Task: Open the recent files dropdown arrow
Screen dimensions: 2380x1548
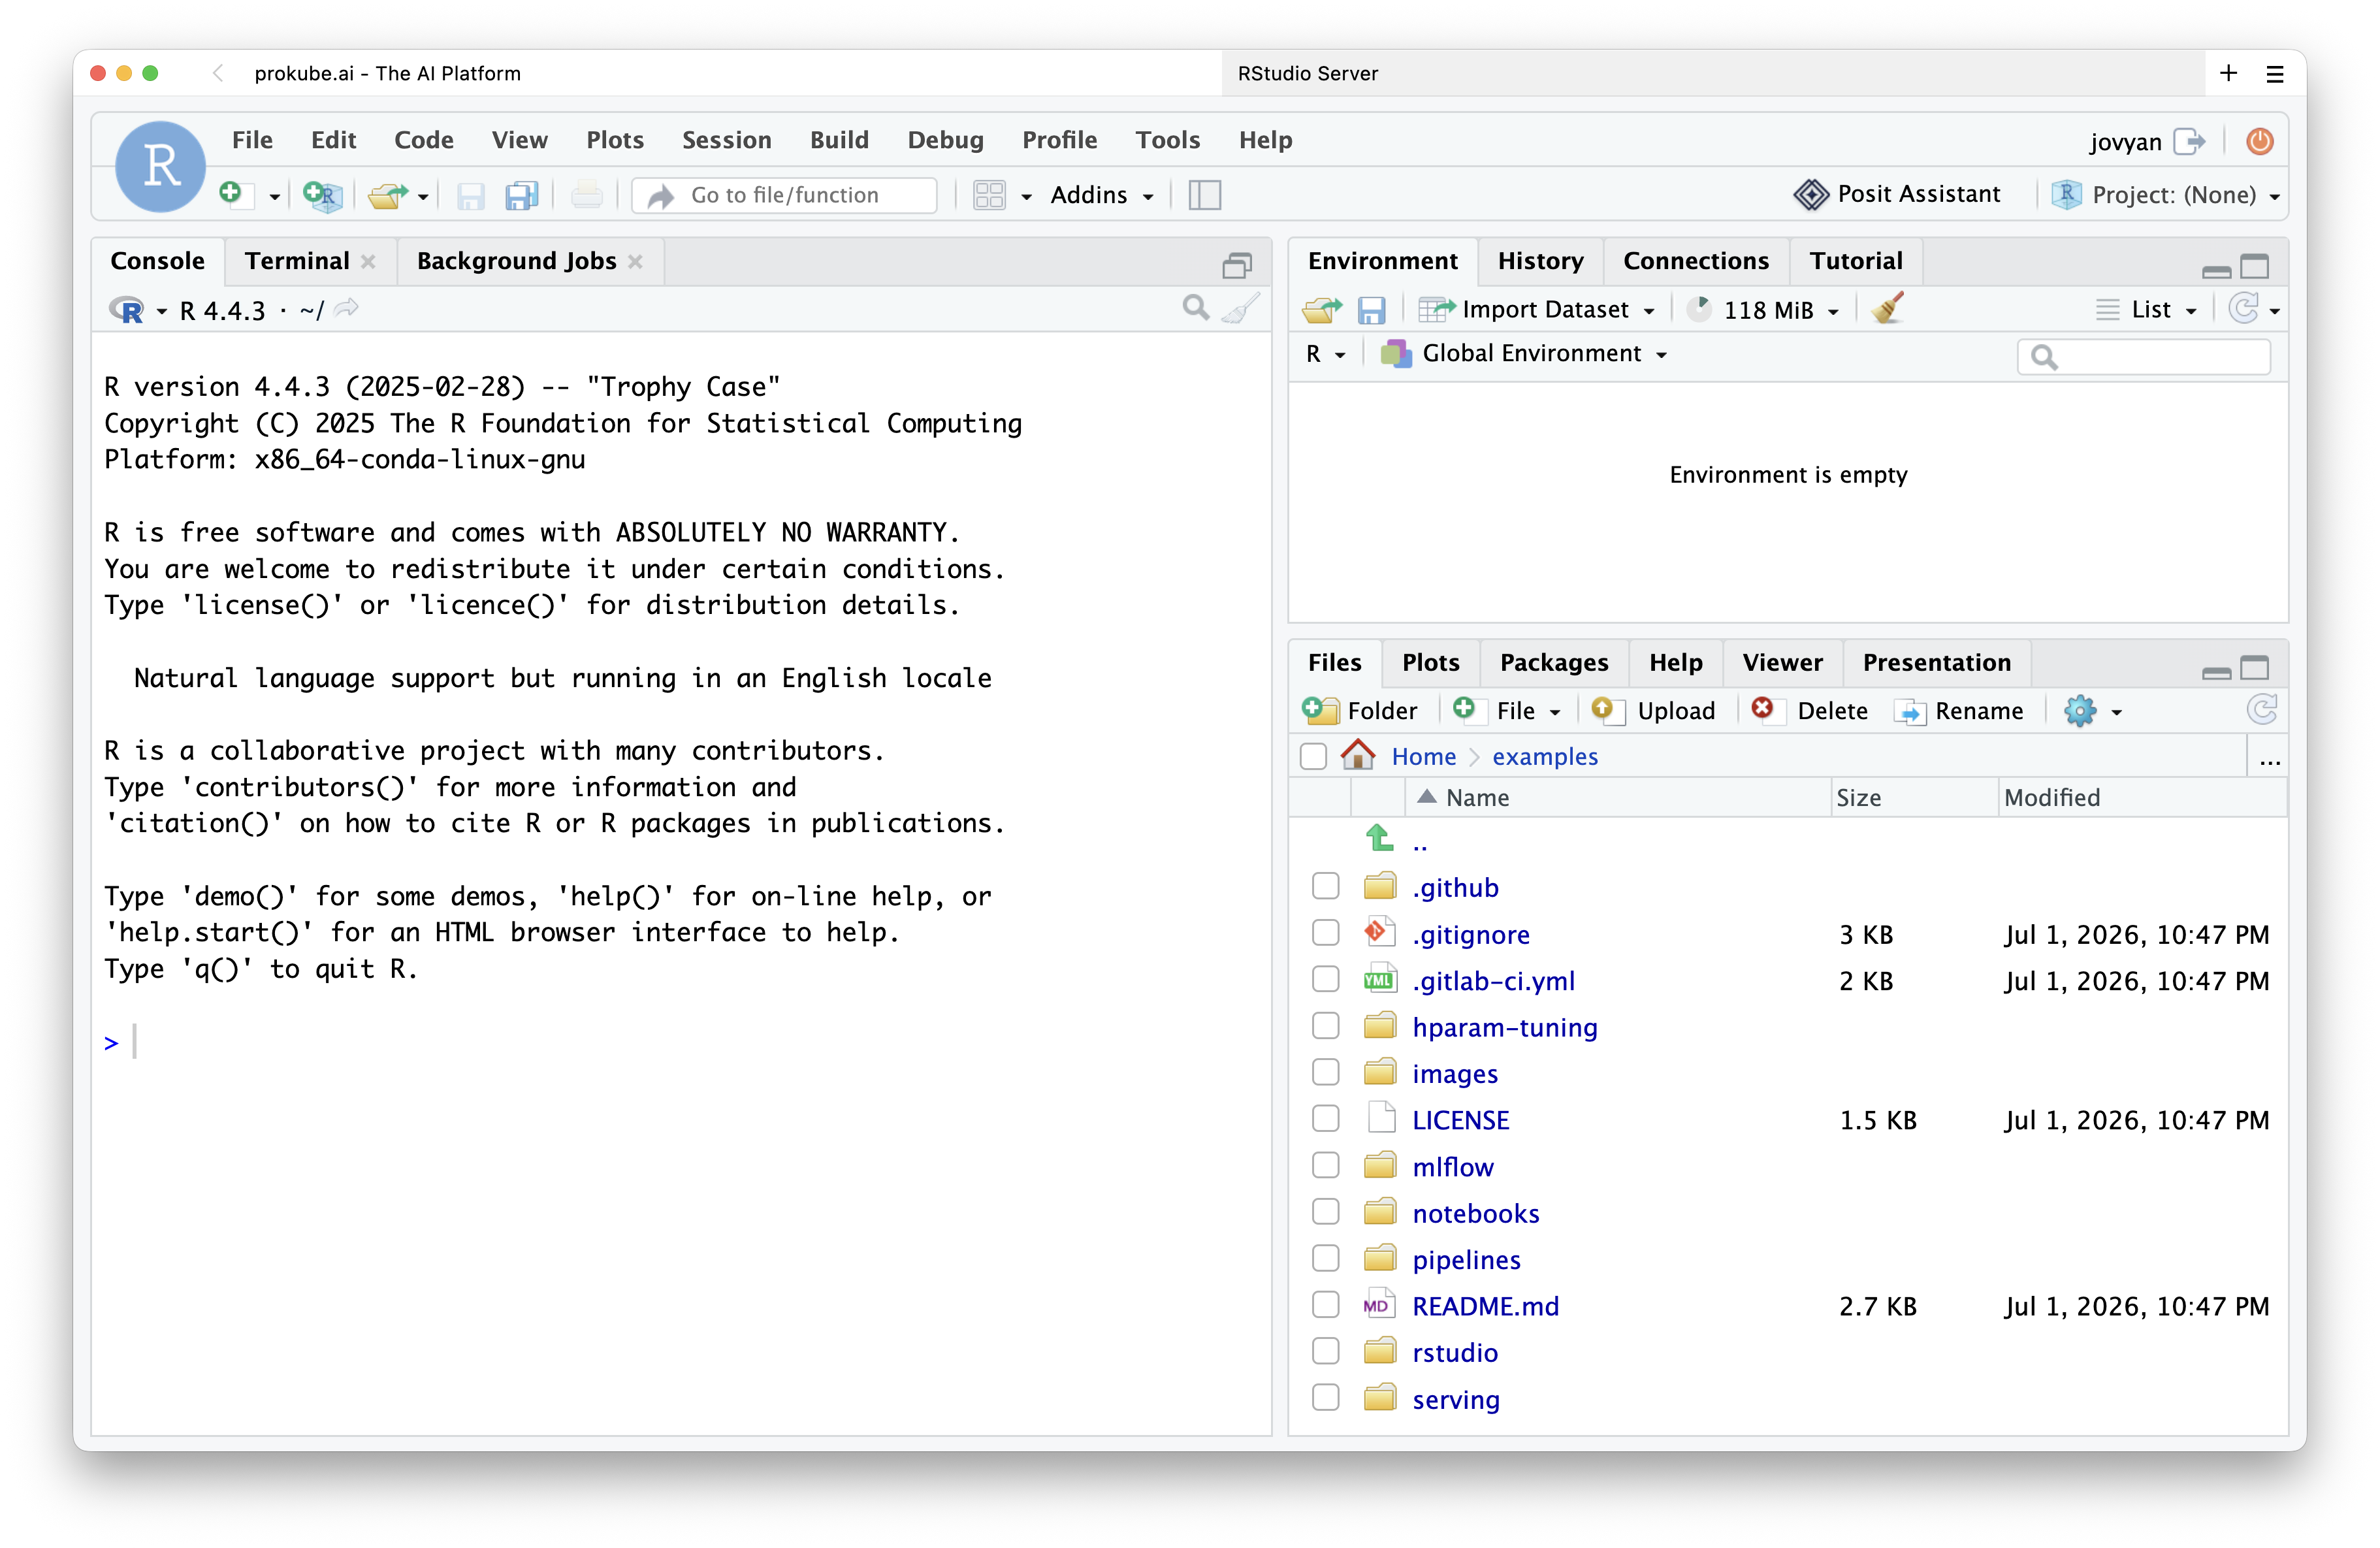Action: [x=423, y=197]
